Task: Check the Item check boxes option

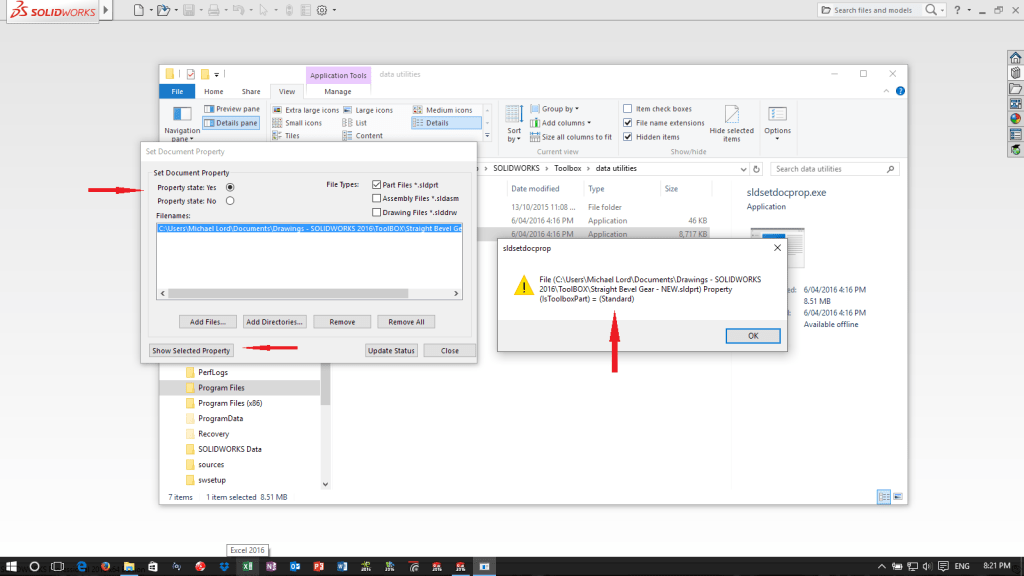Action: point(627,109)
